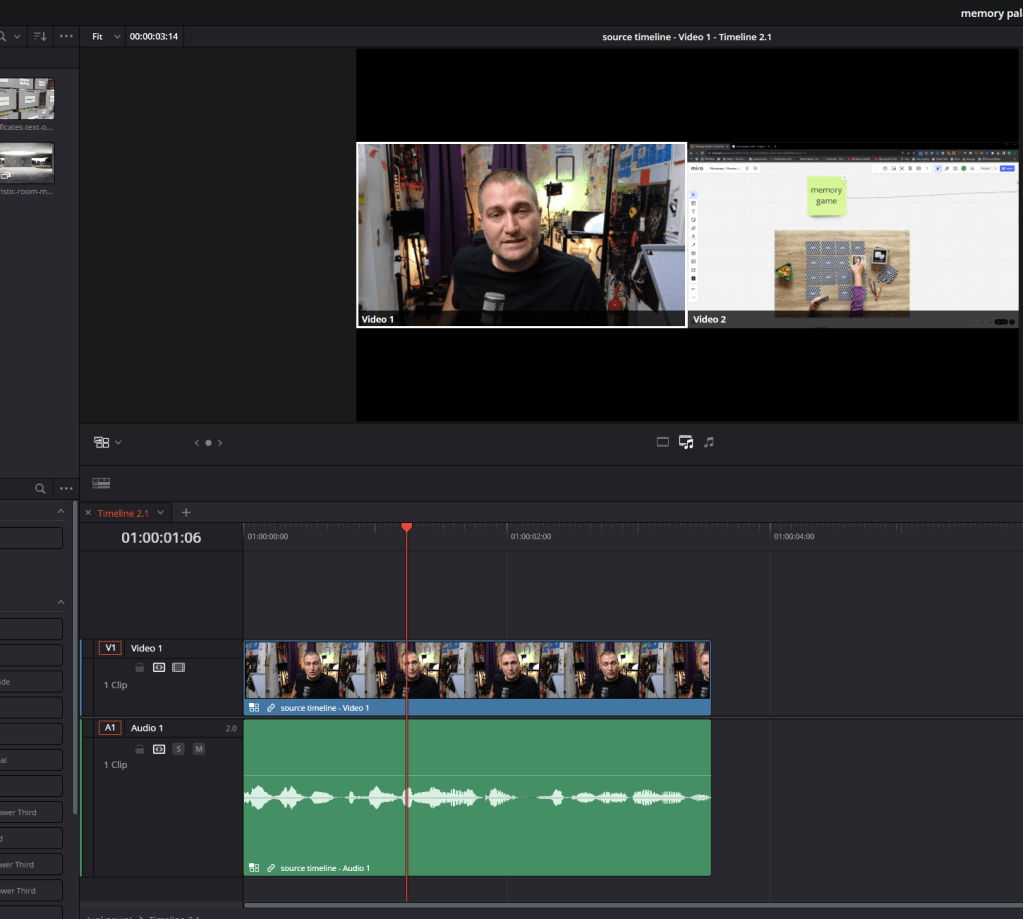Viewport: 1023px width, 919px height.
Task: Collapse the upper effects section chevron
Action: [x=61, y=511]
